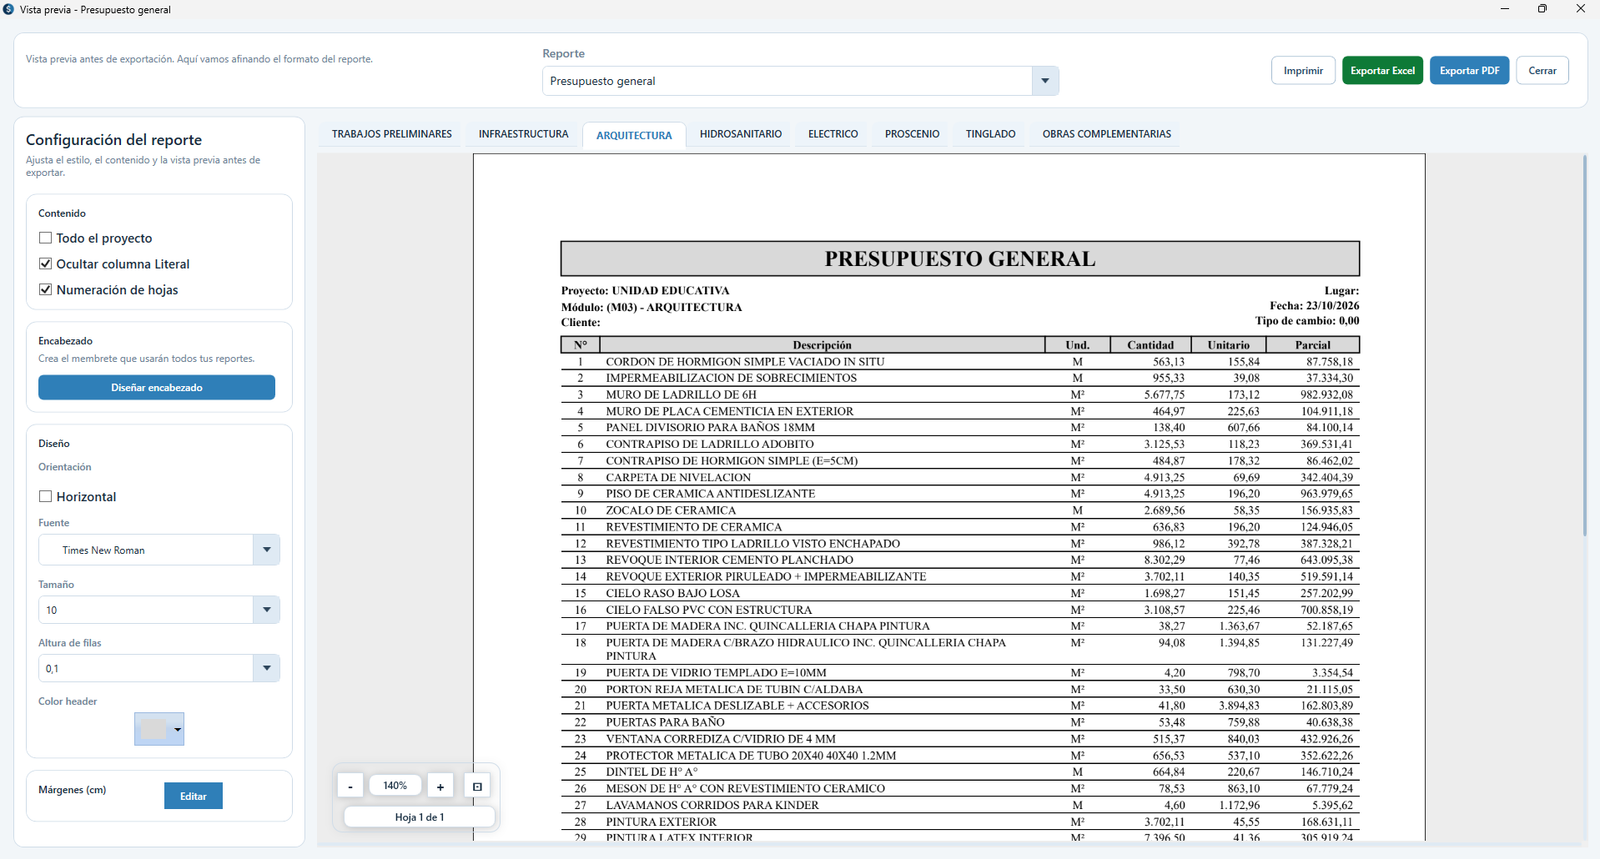Viewport: 1600px width, 859px height.
Task: Click Exportar Excel button
Action: click(x=1383, y=71)
